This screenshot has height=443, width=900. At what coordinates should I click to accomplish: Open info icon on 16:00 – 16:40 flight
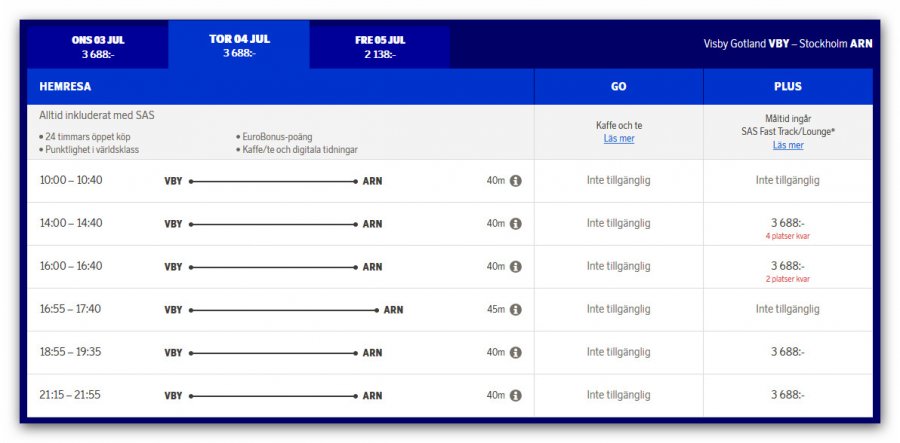point(516,267)
